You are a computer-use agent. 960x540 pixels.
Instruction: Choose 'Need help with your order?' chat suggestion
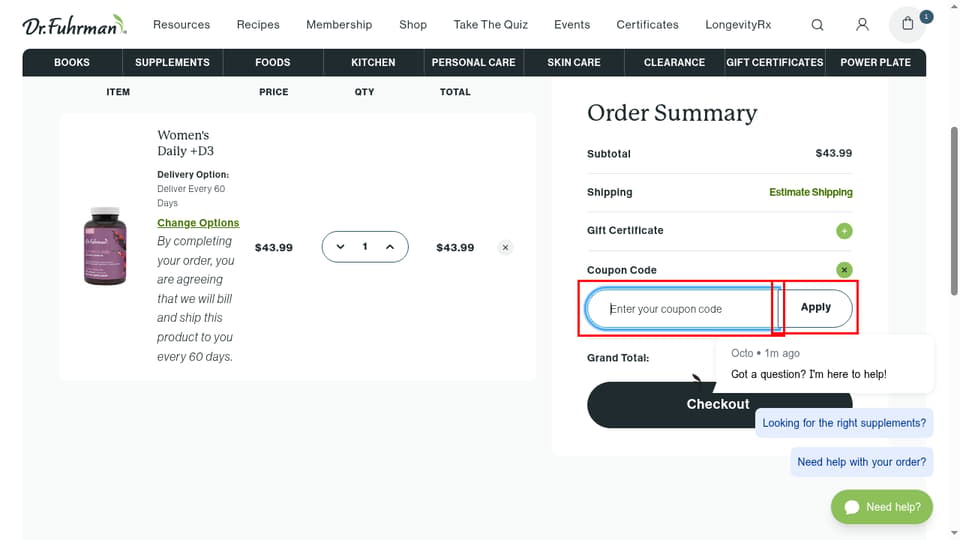861,462
